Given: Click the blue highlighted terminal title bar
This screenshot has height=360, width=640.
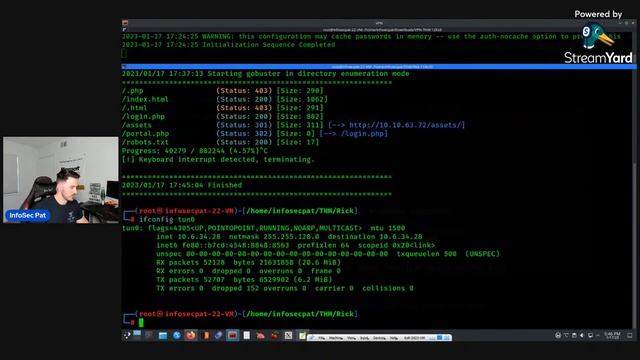Looking at the screenshot, I should pyautogui.click(x=379, y=67).
